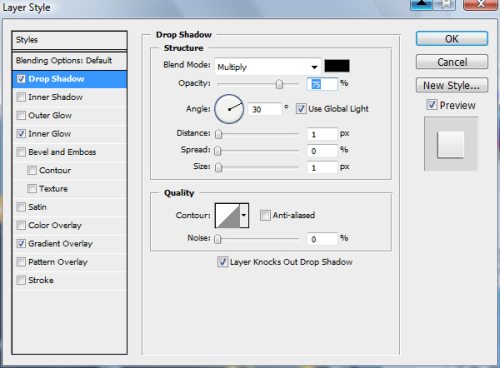Click the New Style button

452,85
